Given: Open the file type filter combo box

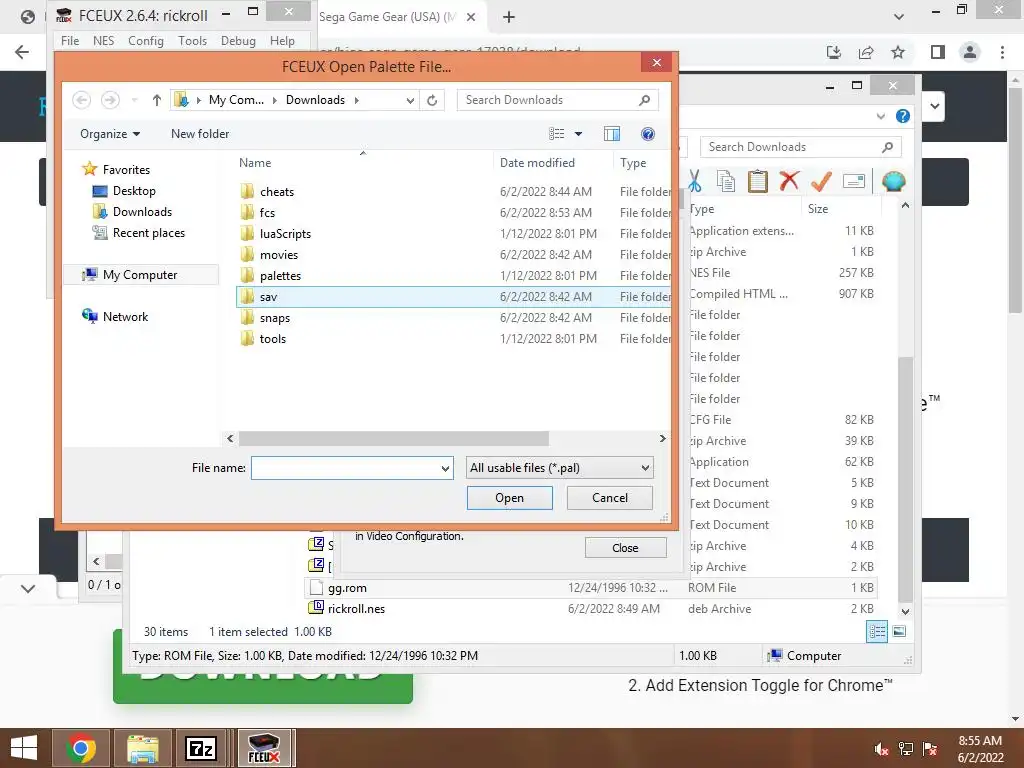Looking at the screenshot, I should [x=560, y=468].
